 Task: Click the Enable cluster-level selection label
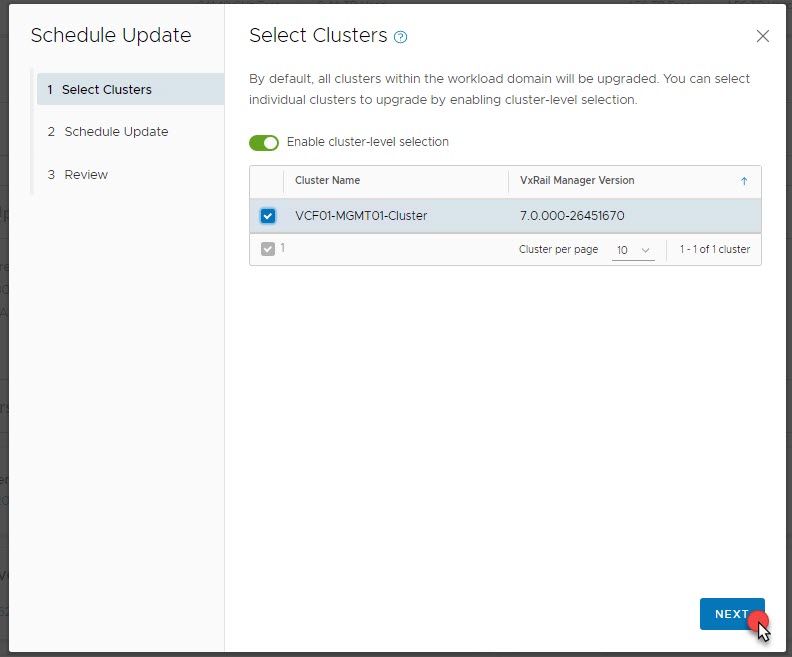tap(367, 142)
